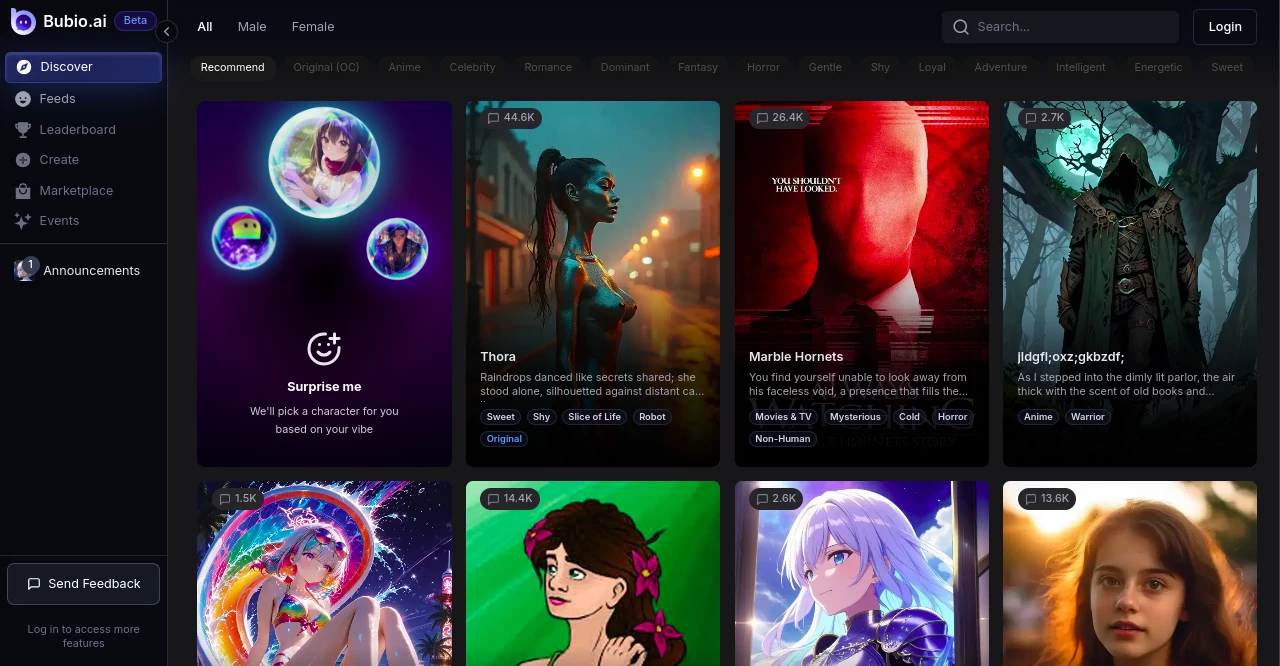
Task: Activate the Romance filter chip
Action: click(548, 67)
